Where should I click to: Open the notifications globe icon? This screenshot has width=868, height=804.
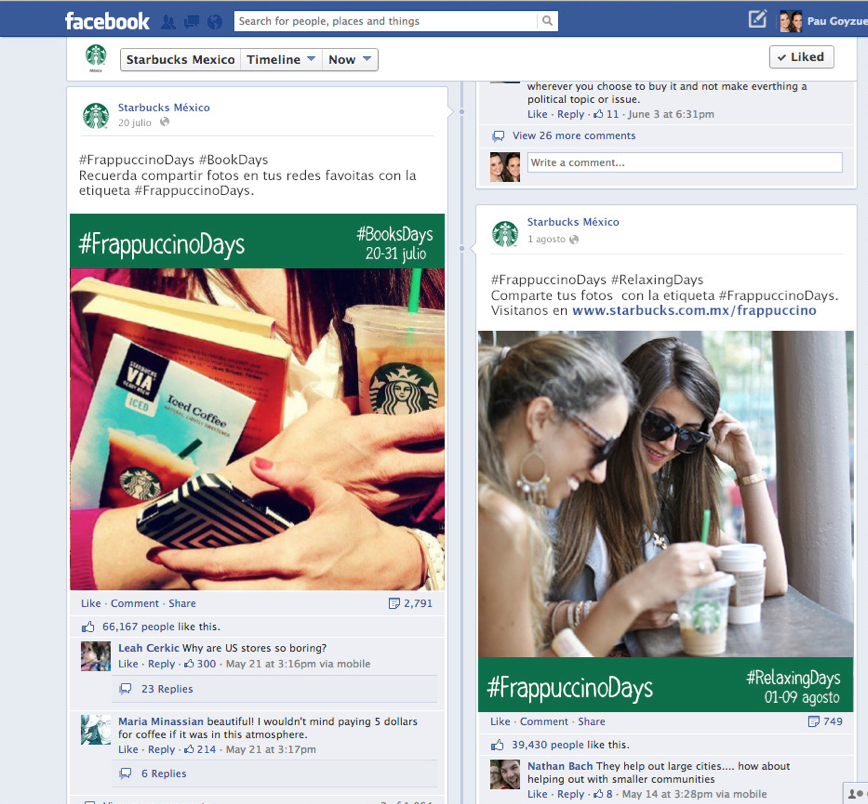pos(214,22)
